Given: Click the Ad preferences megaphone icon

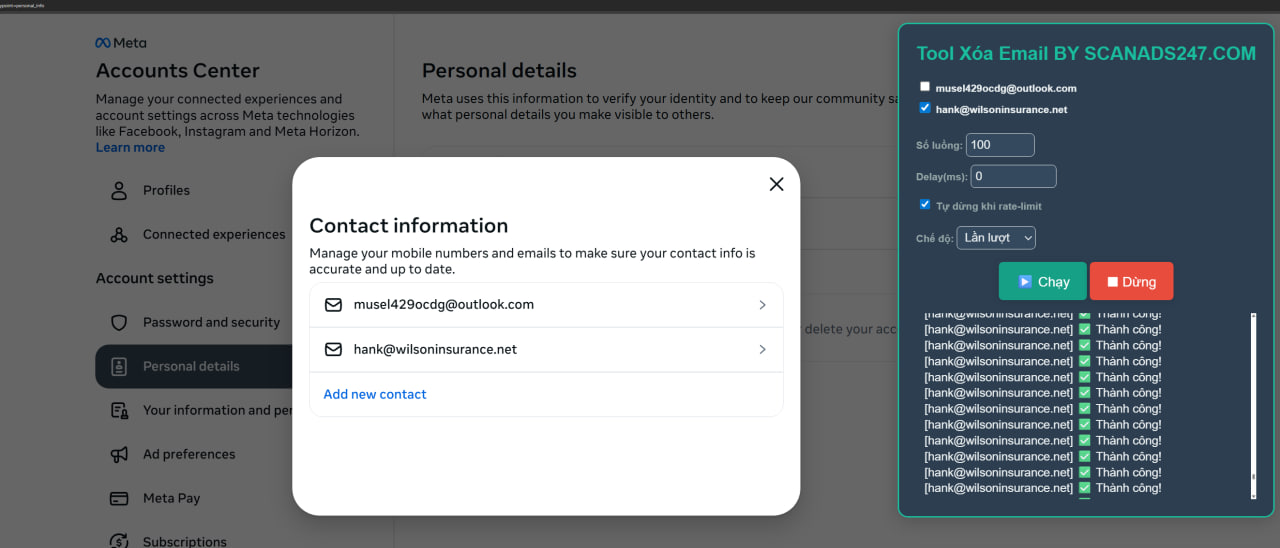Looking at the screenshot, I should (119, 454).
